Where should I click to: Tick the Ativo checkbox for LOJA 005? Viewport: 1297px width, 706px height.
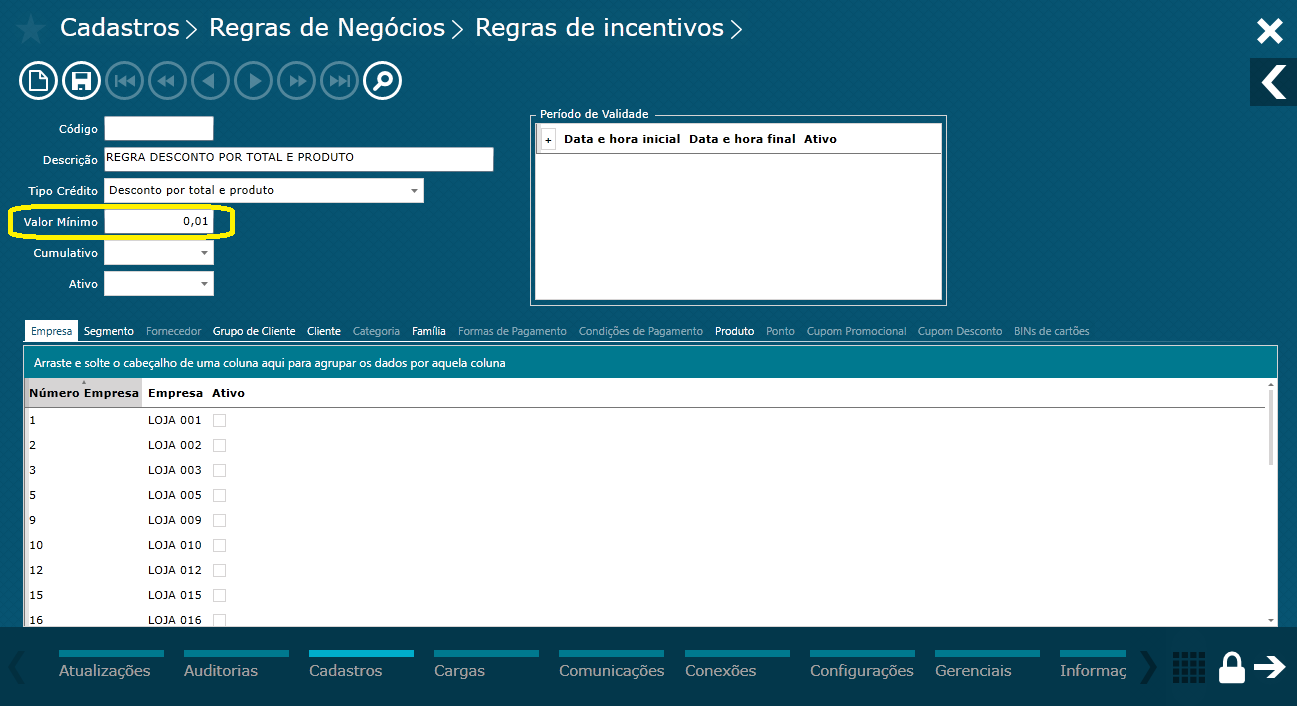(x=219, y=495)
